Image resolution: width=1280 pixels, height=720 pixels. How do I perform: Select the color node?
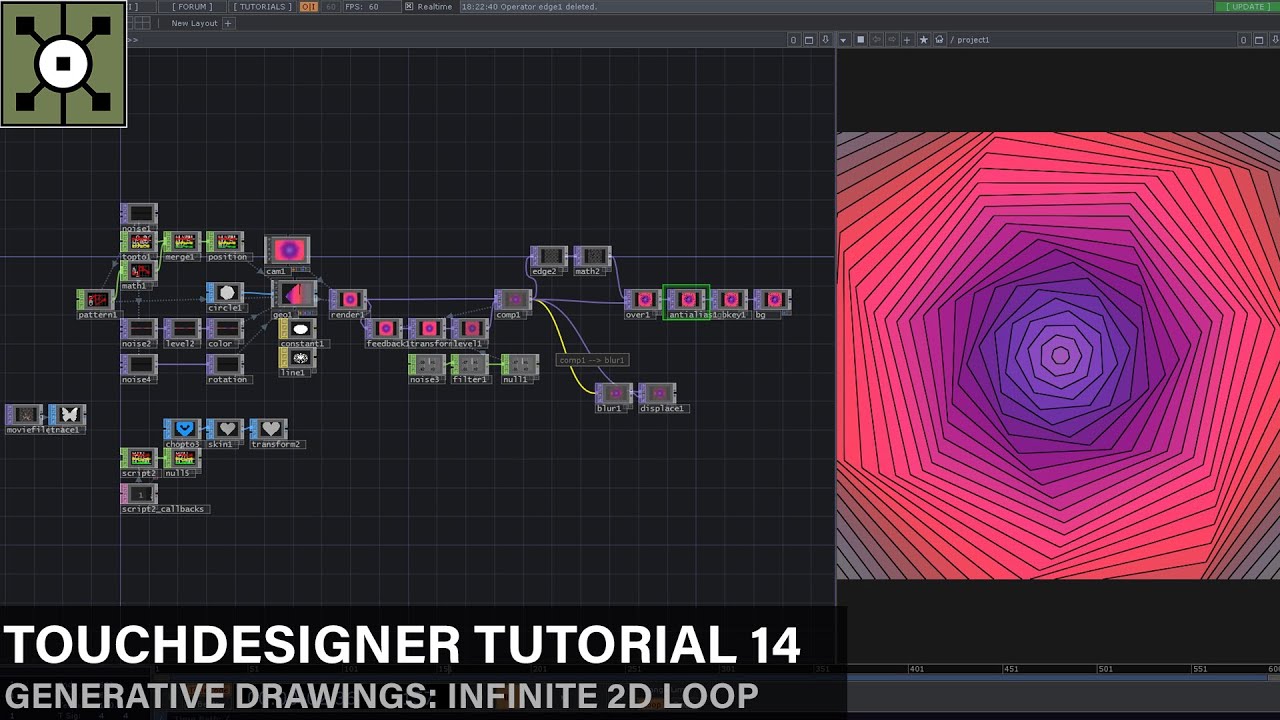225,329
